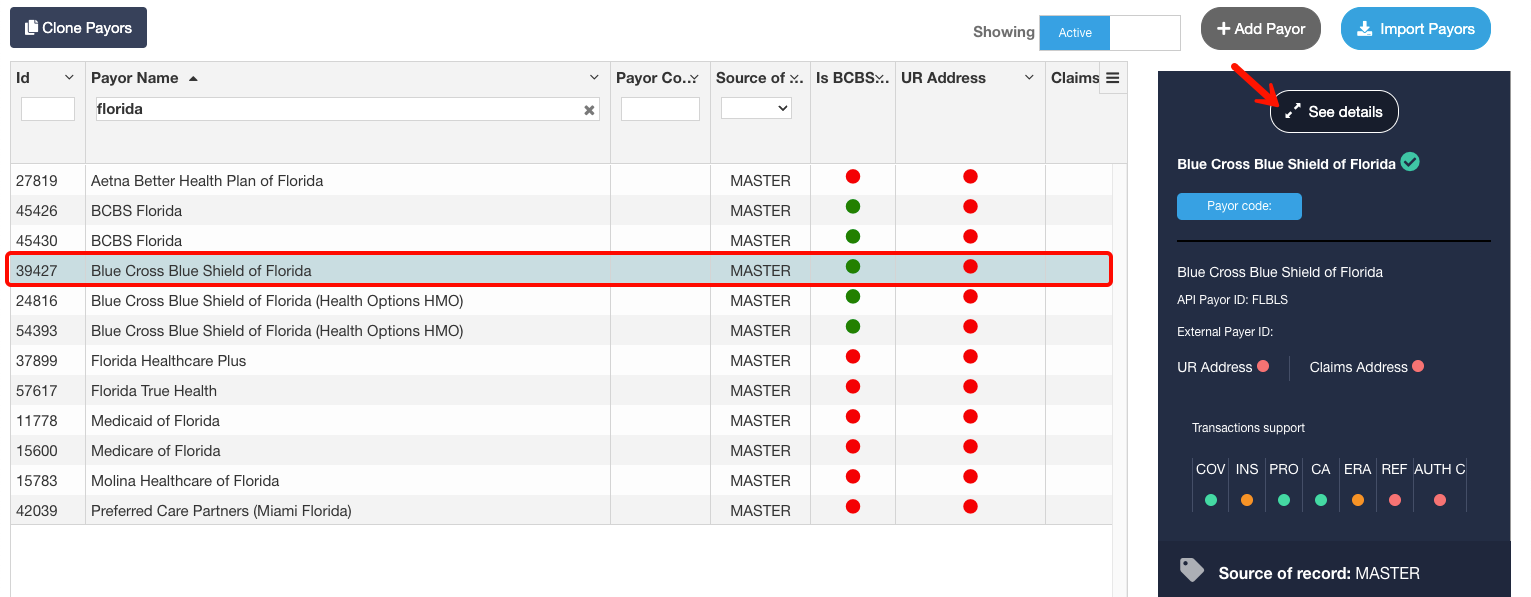Screen dimensions: 1531x597
Task: Expand the UR Address column menu
Action: (x=1029, y=78)
